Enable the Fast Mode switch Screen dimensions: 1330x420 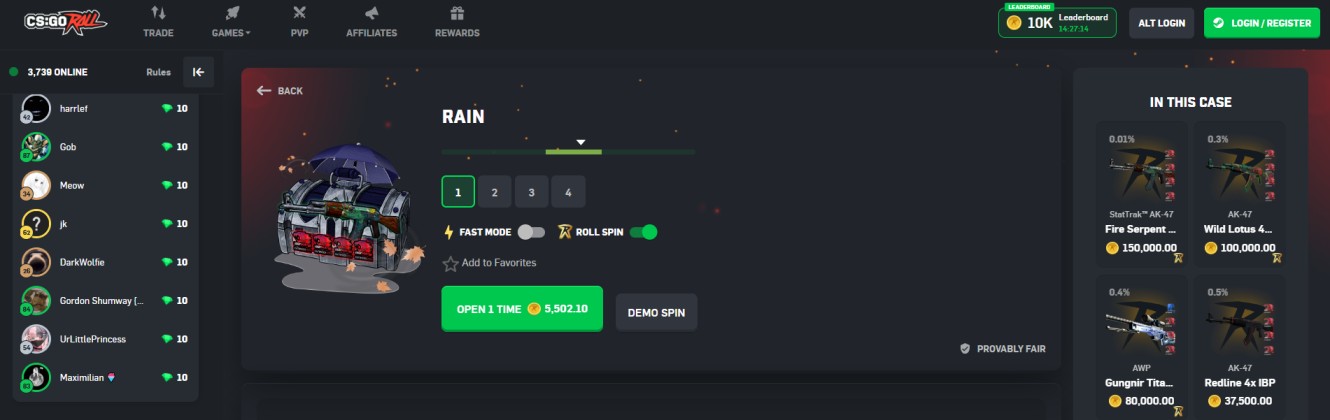click(531, 232)
